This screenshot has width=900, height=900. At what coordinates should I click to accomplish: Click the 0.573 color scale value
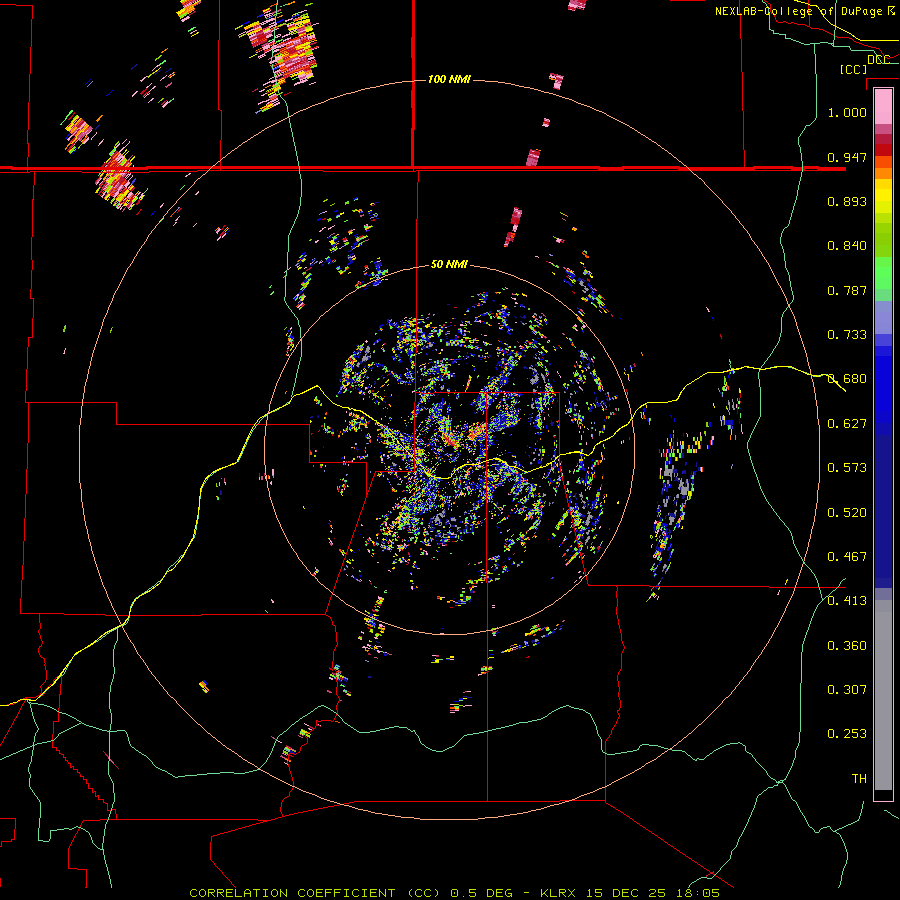[x=847, y=468]
